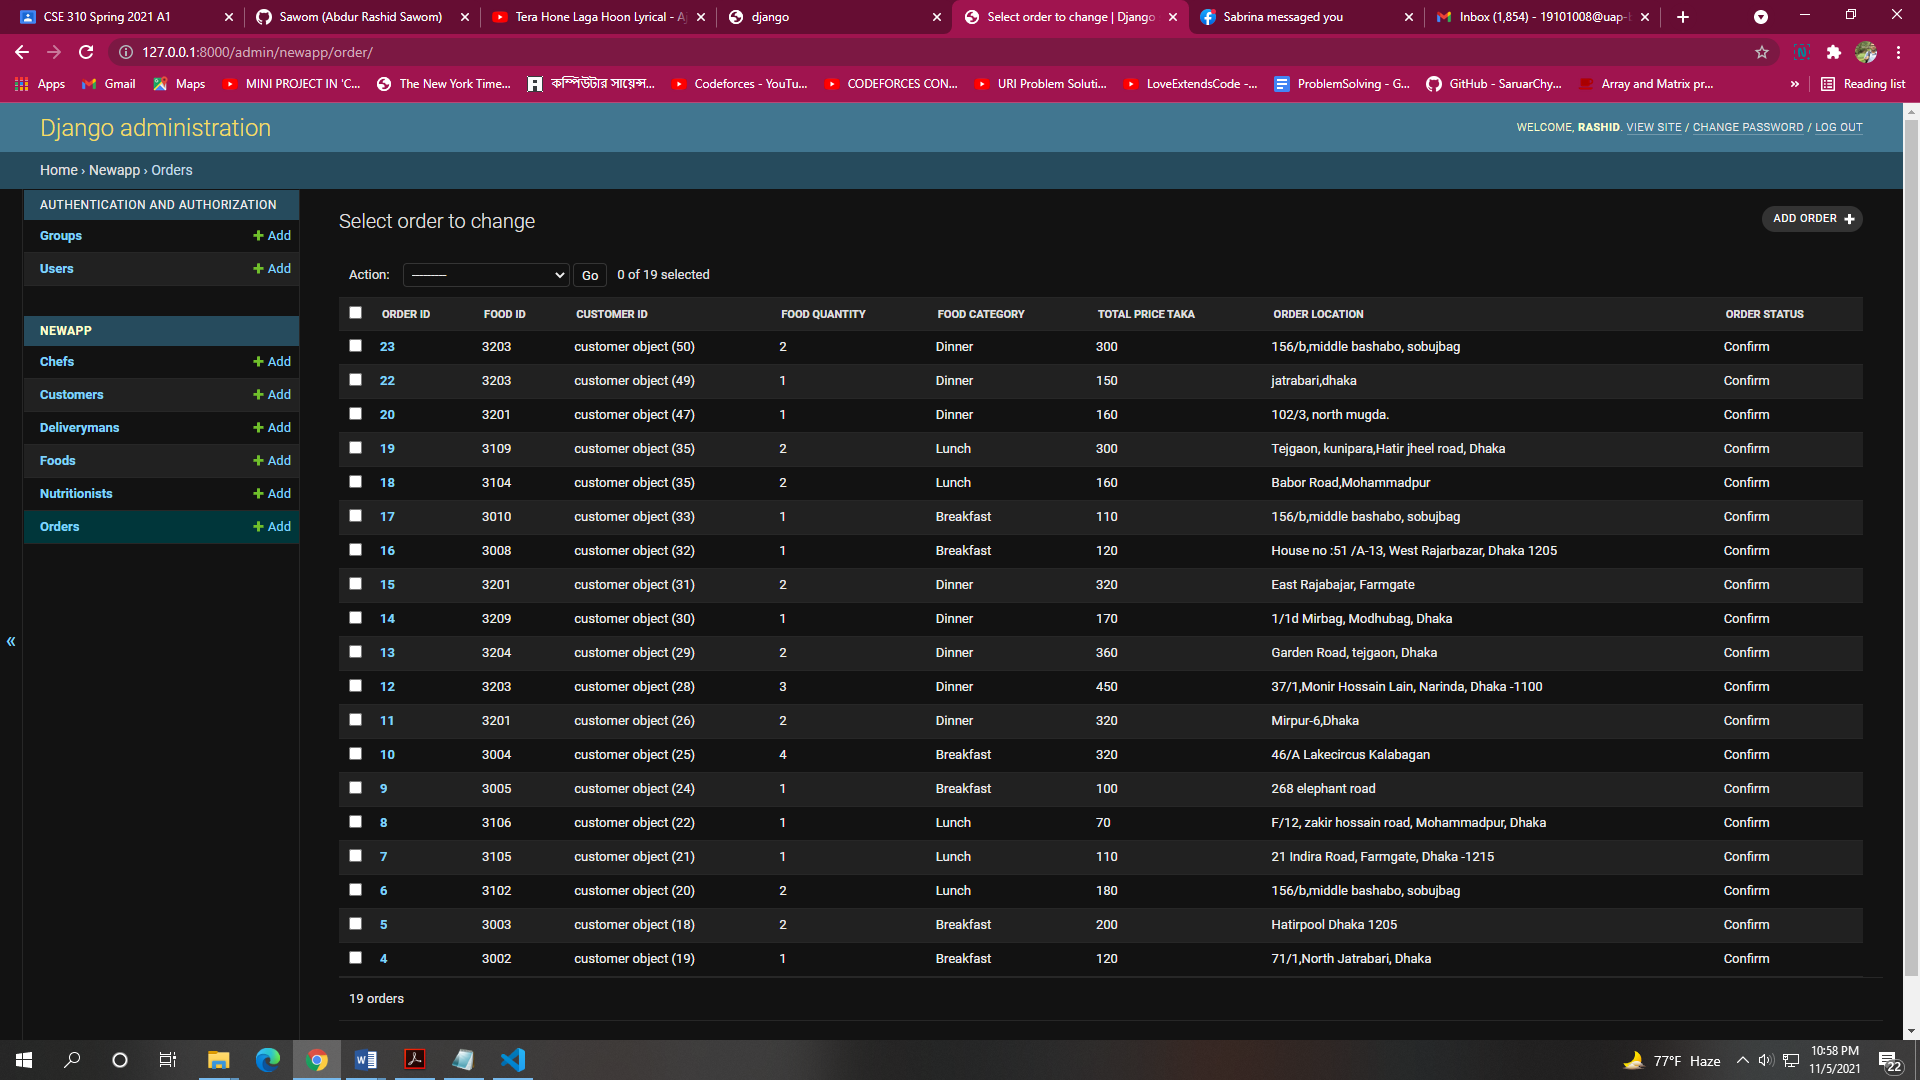Viewport: 1920px width, 1080px height.
Task: Open the Action dropdown menu
Action: click(x=486, y=275)
